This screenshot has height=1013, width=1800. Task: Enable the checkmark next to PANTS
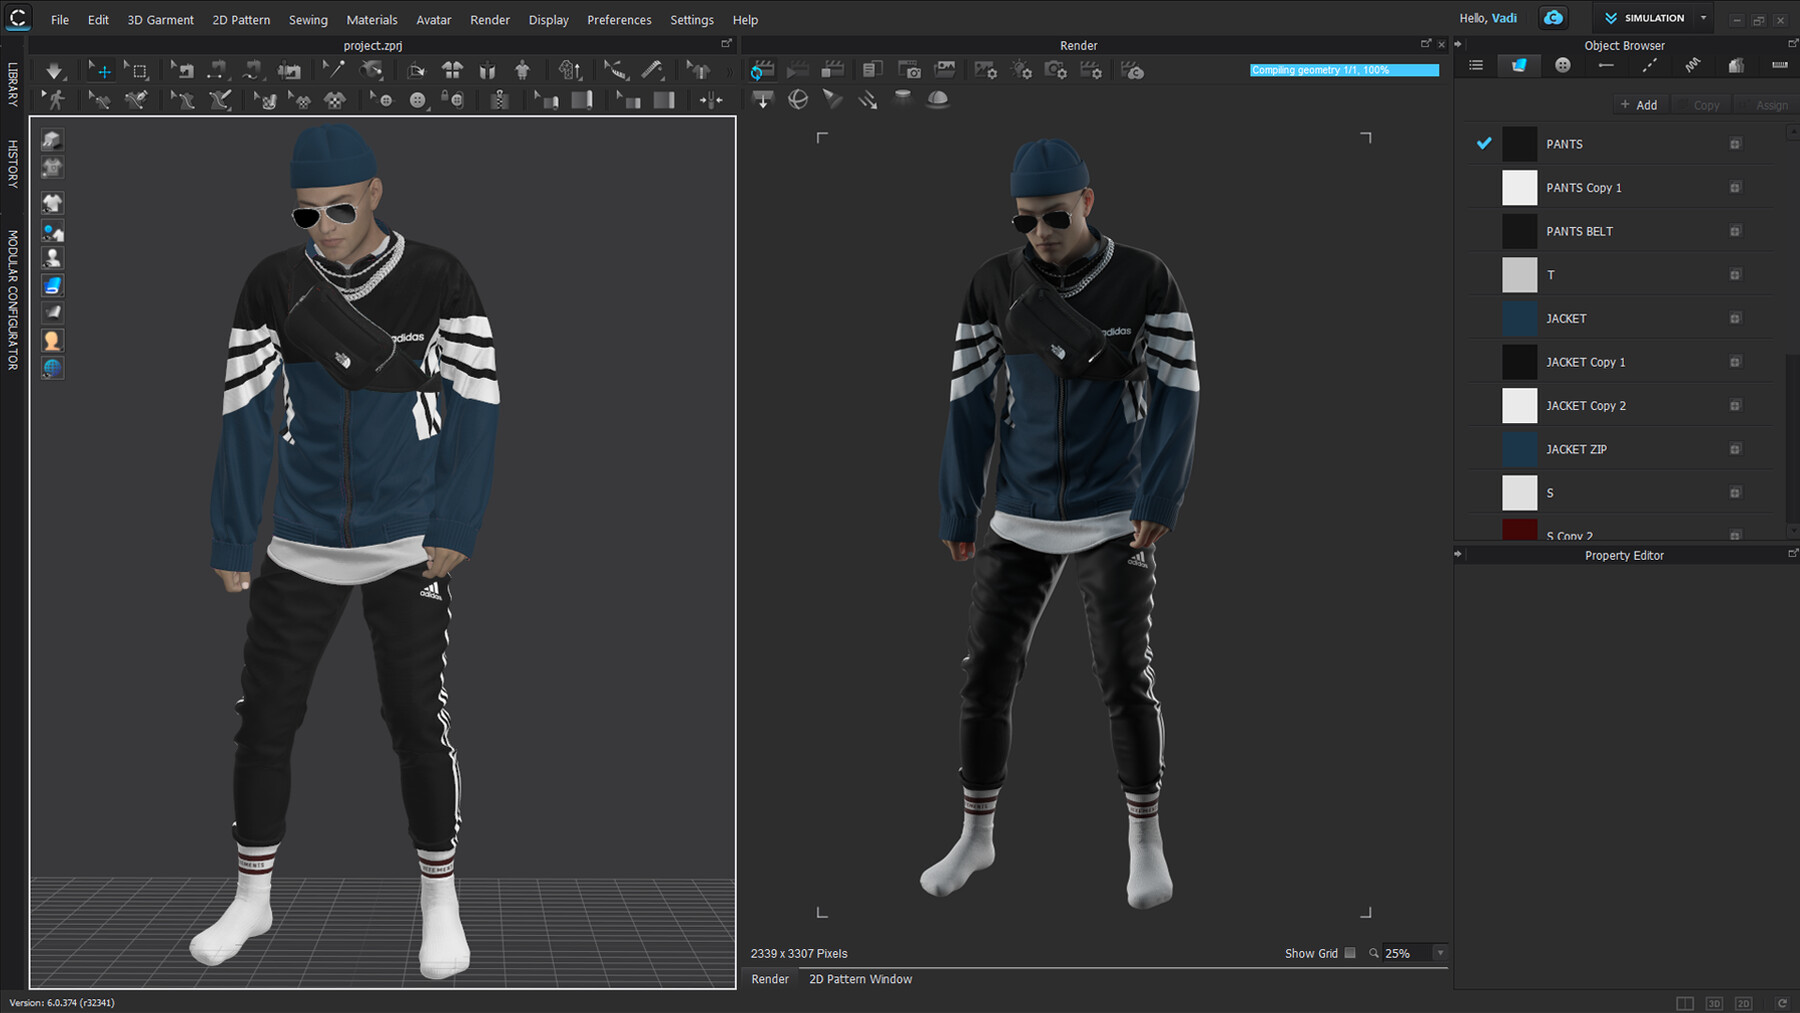point(1483,144)
